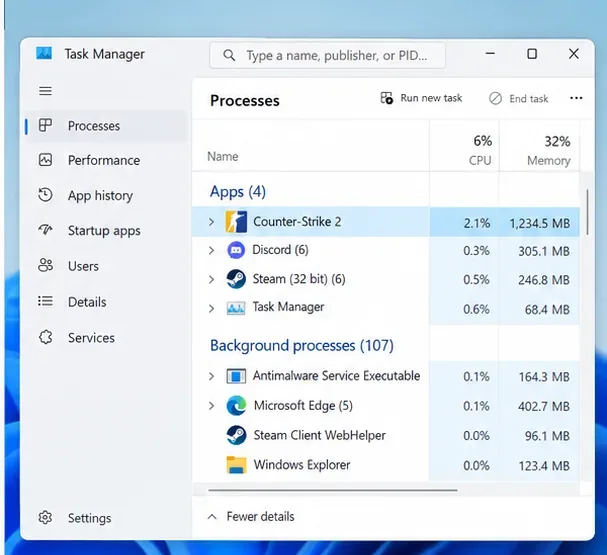Click the Steam Client WebHelper icon
Image resolution: width=607 pixels, height=555 pixels.
(236, 435)
